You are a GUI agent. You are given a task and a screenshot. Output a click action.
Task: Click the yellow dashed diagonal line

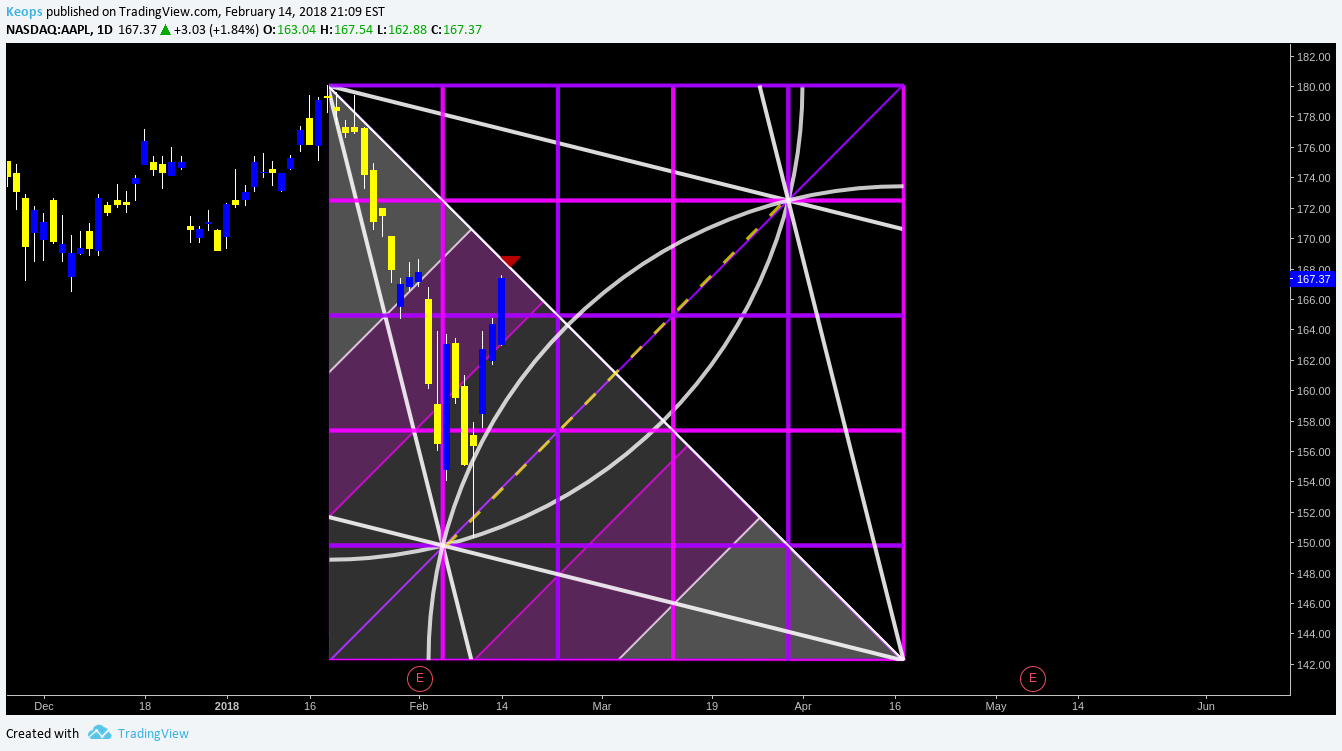click(x=613, y=374)
